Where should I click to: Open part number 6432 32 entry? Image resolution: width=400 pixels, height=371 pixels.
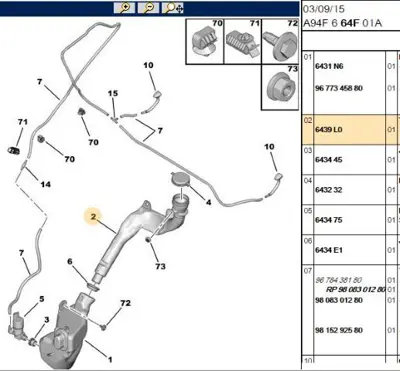[329, 190]
